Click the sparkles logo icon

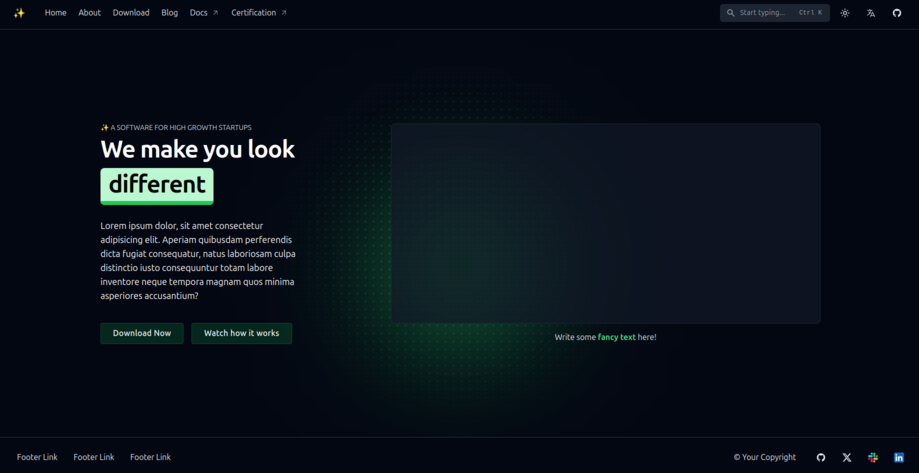click(x=19, y=13)
